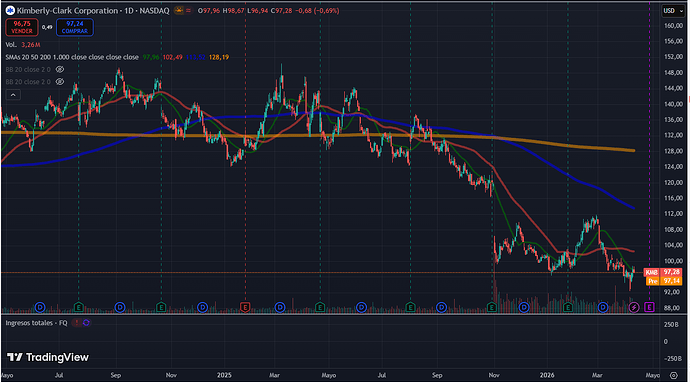Click earliest dividend D marker on chart
690x382 pixels.
(x=40, y=307)
